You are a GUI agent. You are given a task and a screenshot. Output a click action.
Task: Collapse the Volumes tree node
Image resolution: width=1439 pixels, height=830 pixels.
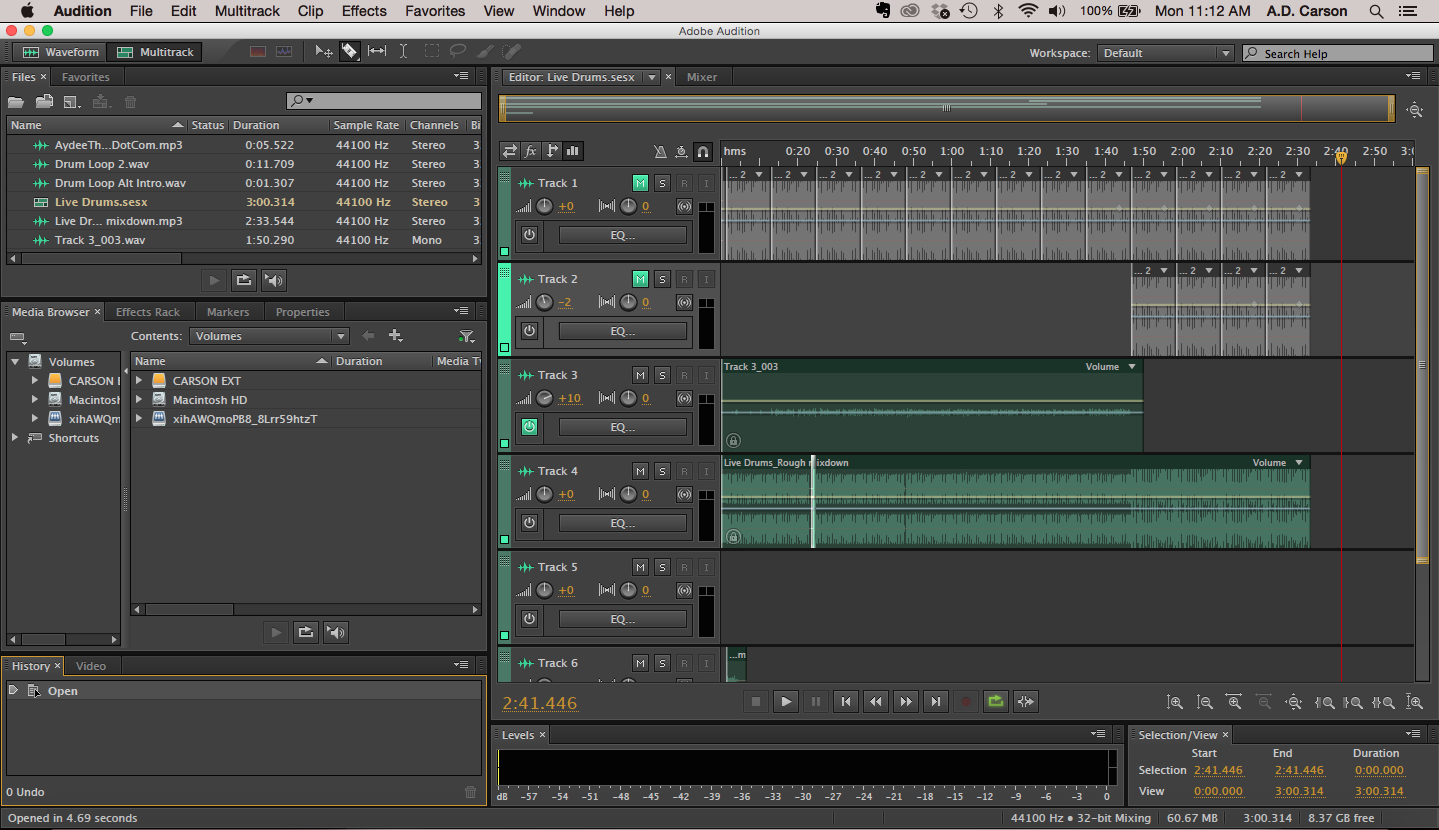[15, 362]
